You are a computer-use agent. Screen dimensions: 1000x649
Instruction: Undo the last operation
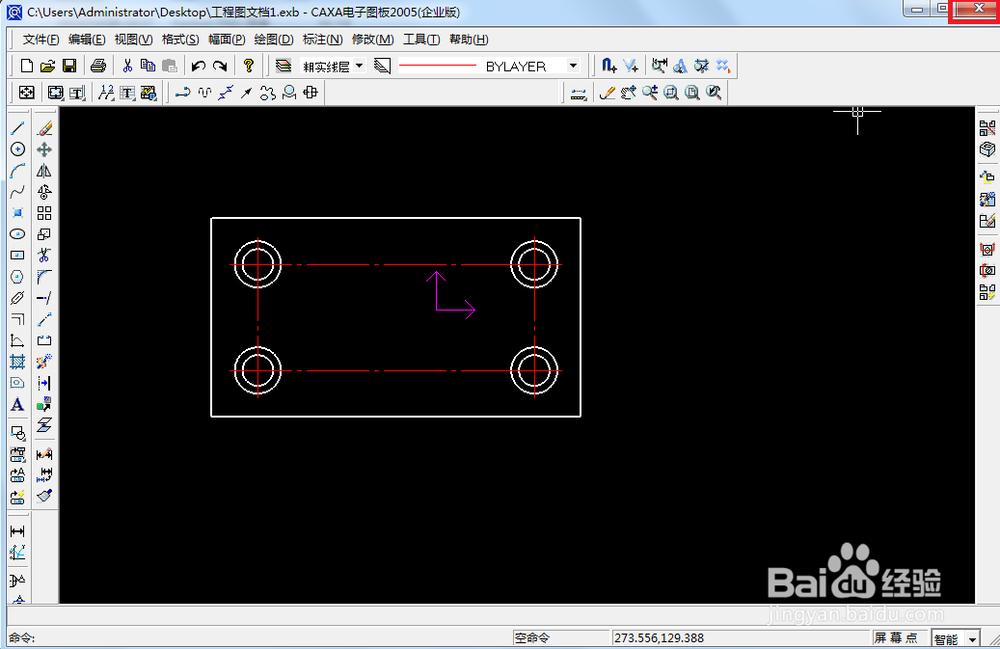pyautogui.click(x=198, y=66)
